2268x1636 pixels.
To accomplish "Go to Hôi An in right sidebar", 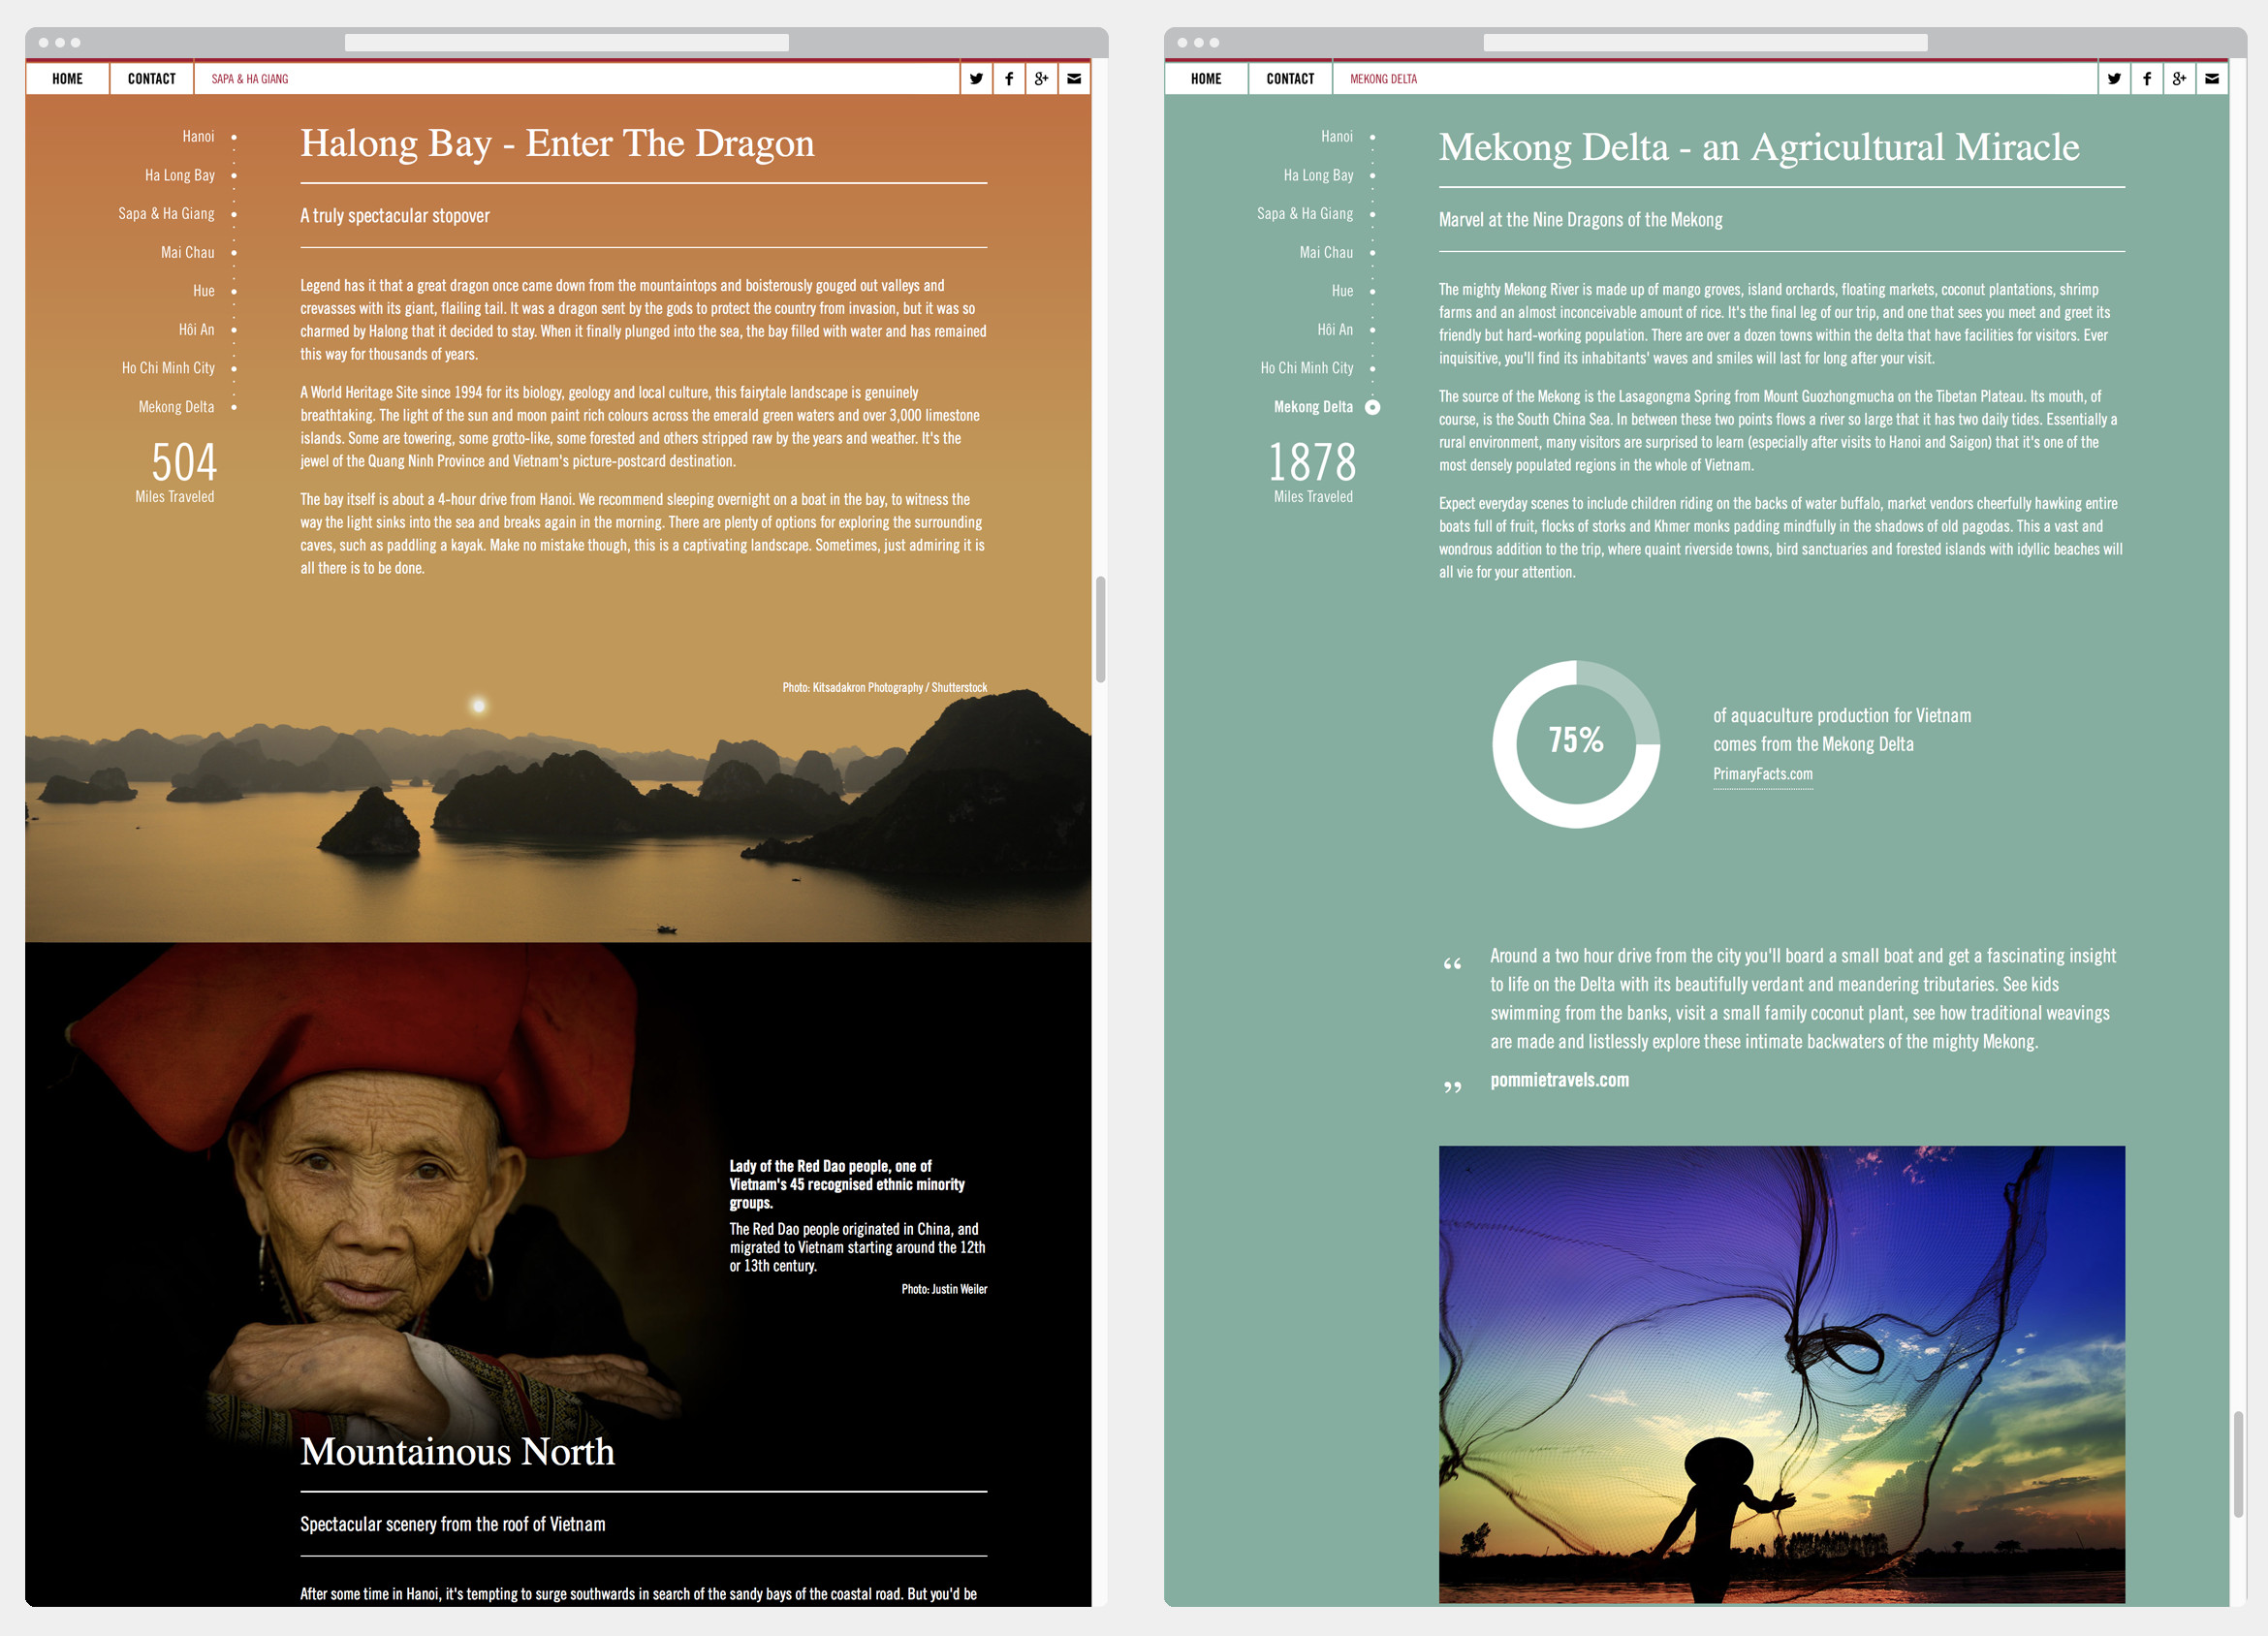I will pyautogui.click(x=1336, y=329).
